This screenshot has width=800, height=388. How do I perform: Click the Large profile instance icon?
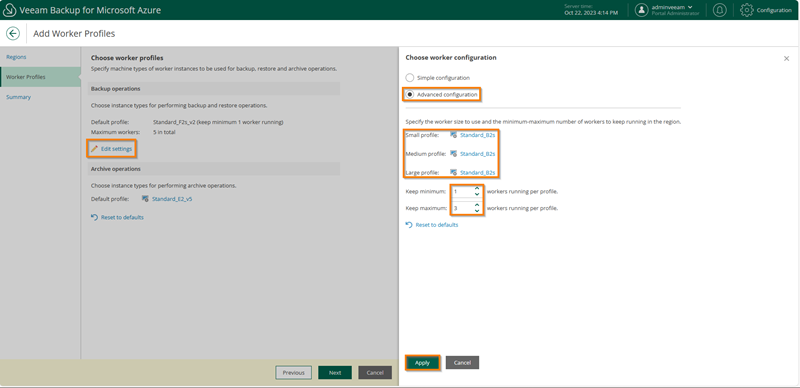click(x=453, y=173)
